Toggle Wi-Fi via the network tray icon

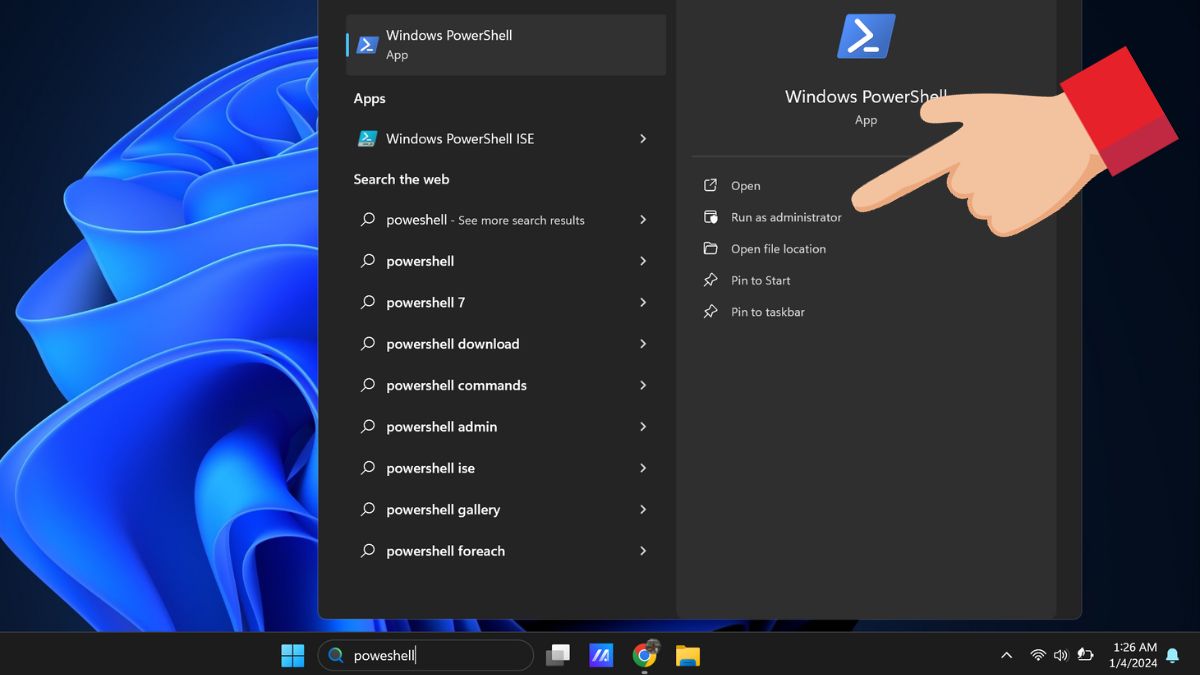point(1038,655)
